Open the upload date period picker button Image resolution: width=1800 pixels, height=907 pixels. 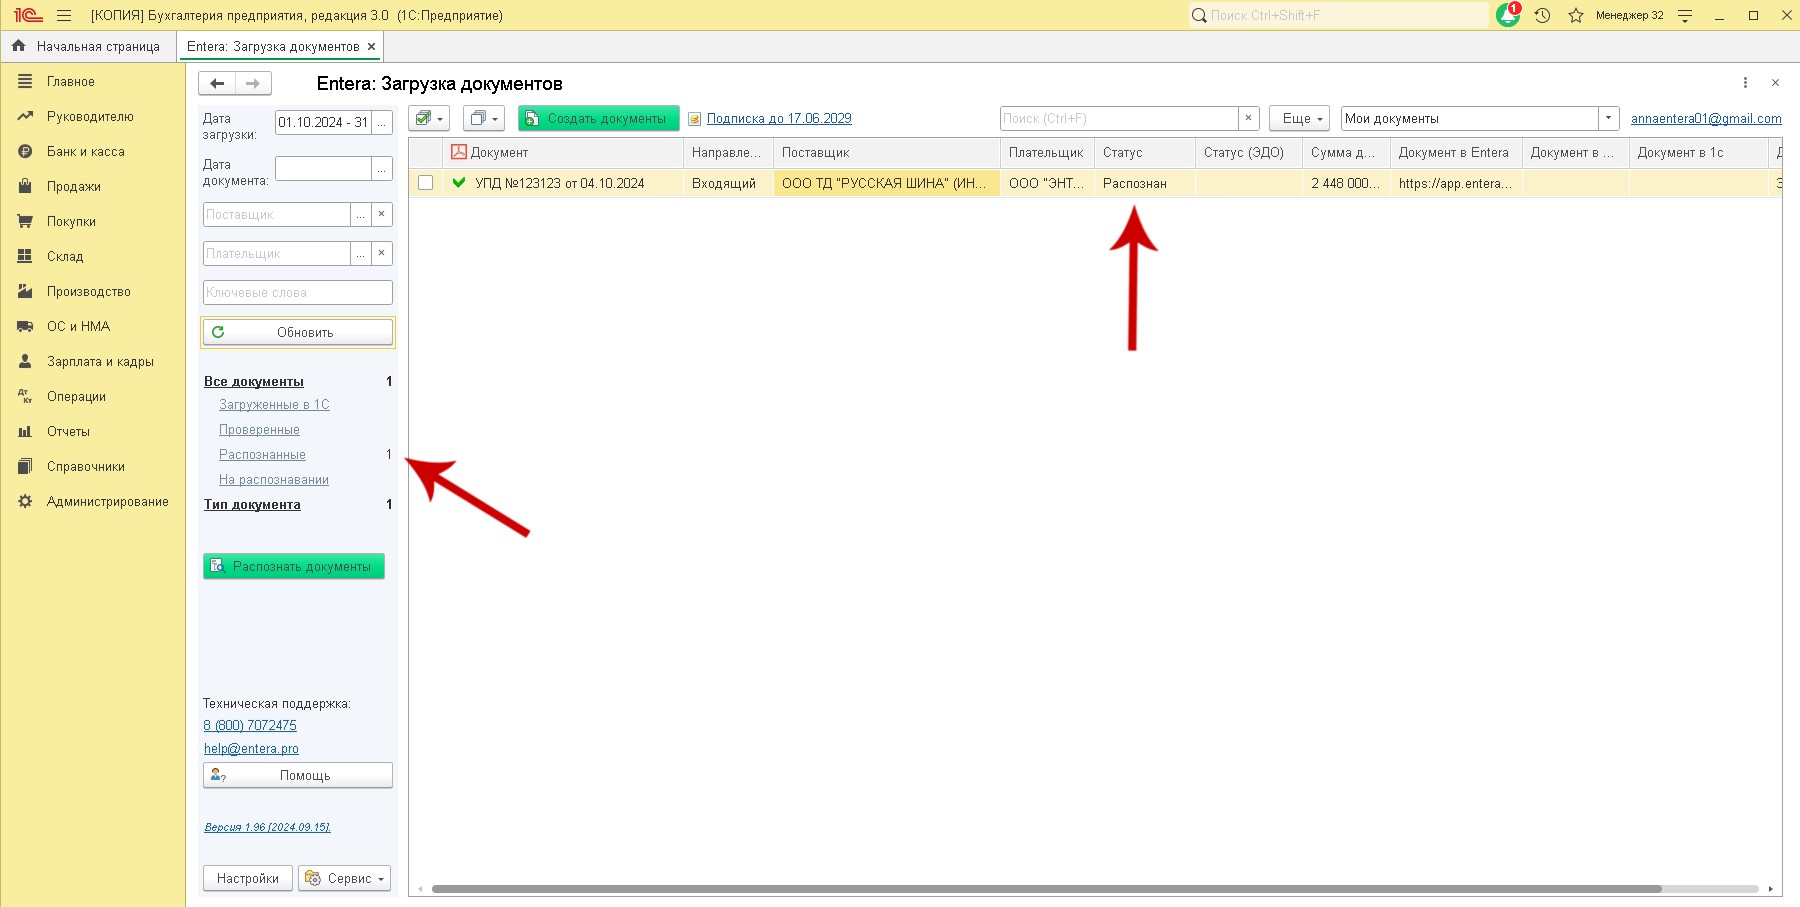click(x=382, y=122)
